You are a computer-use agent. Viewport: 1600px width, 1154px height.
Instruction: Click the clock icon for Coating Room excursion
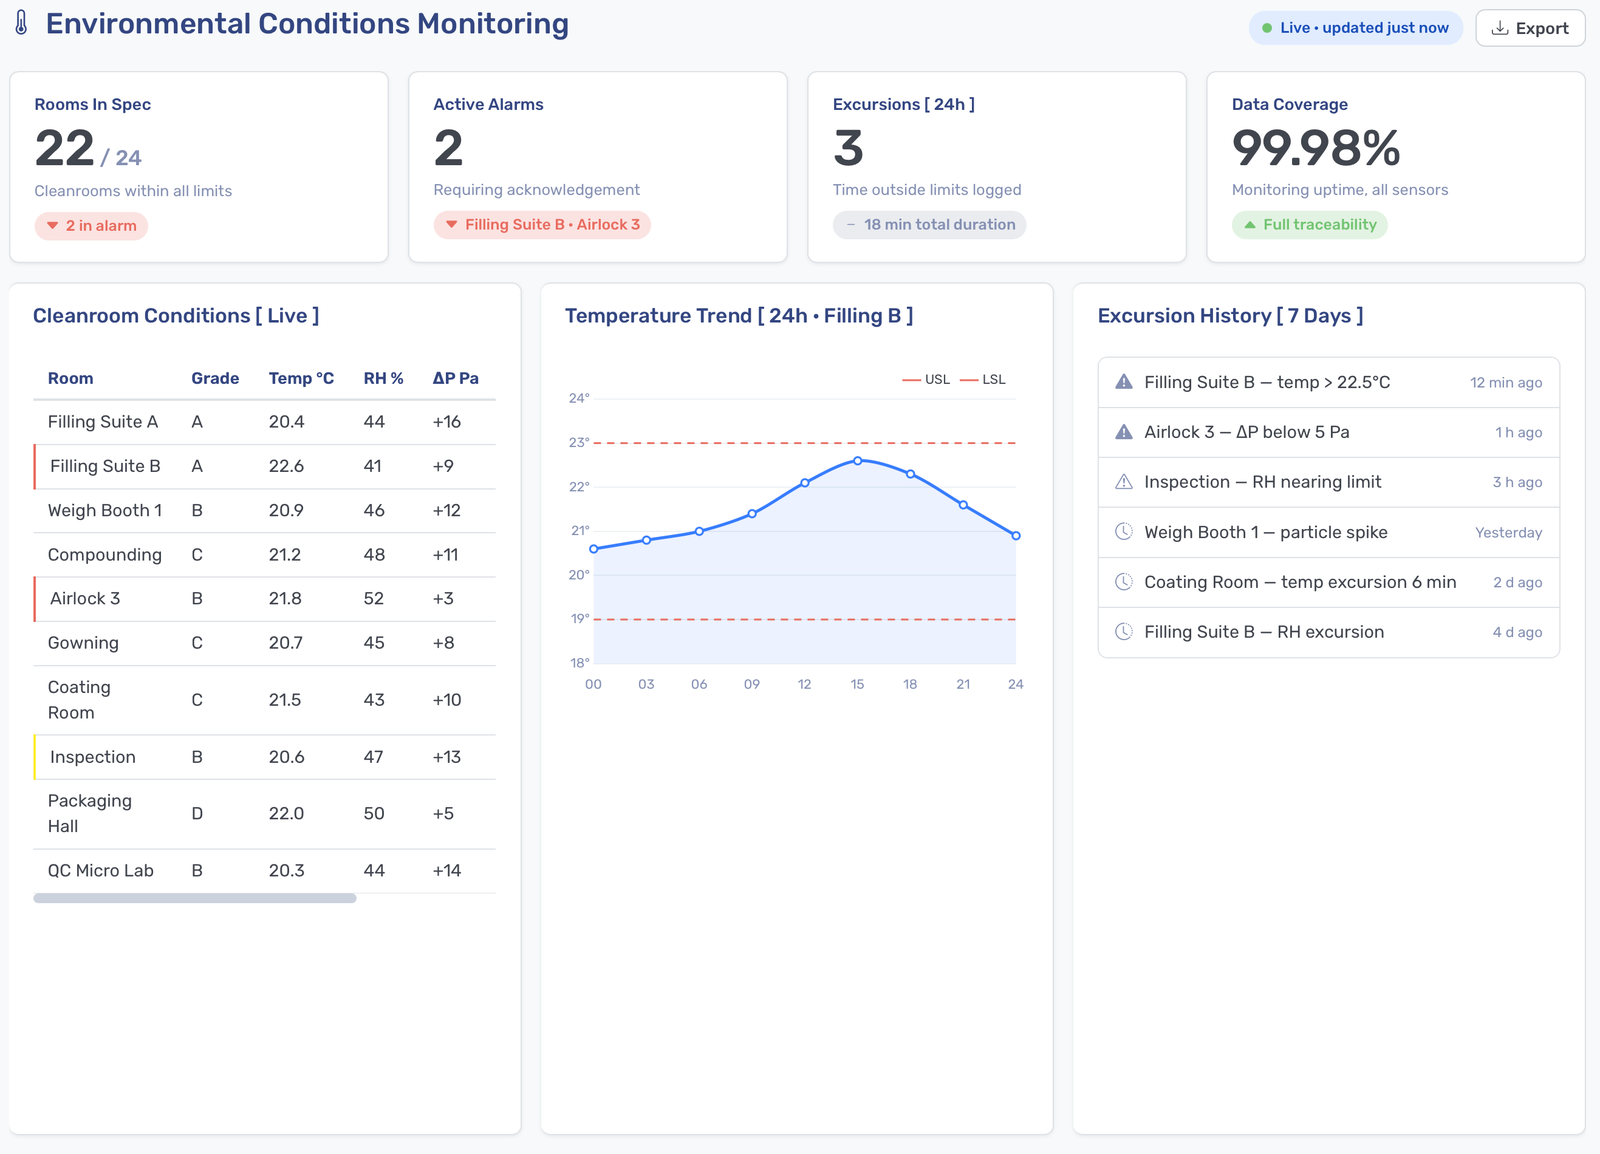pyautogui.click(x=1124, y=582)
